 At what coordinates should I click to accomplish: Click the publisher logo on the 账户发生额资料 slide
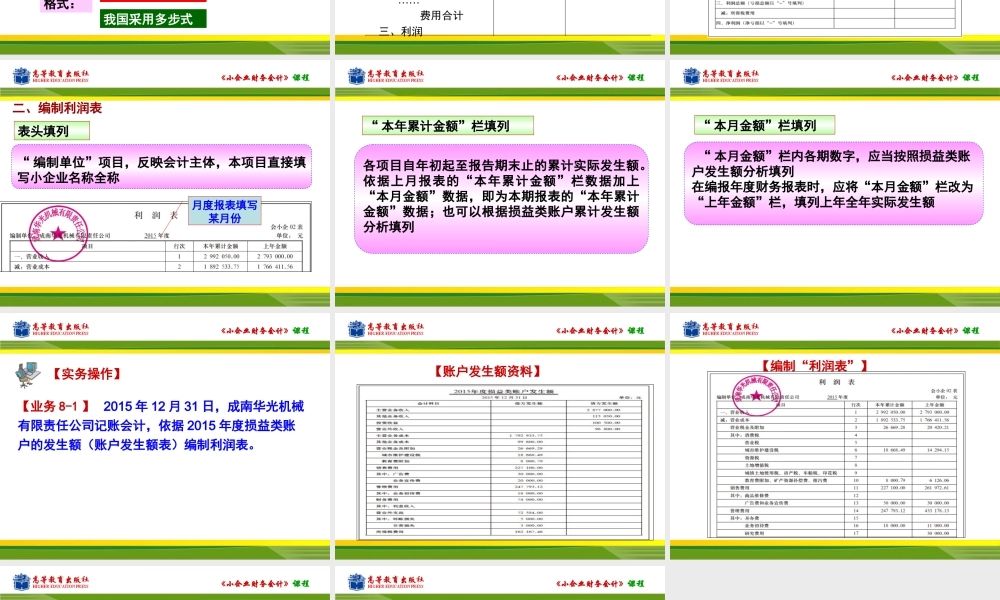[x=355, y=327]
